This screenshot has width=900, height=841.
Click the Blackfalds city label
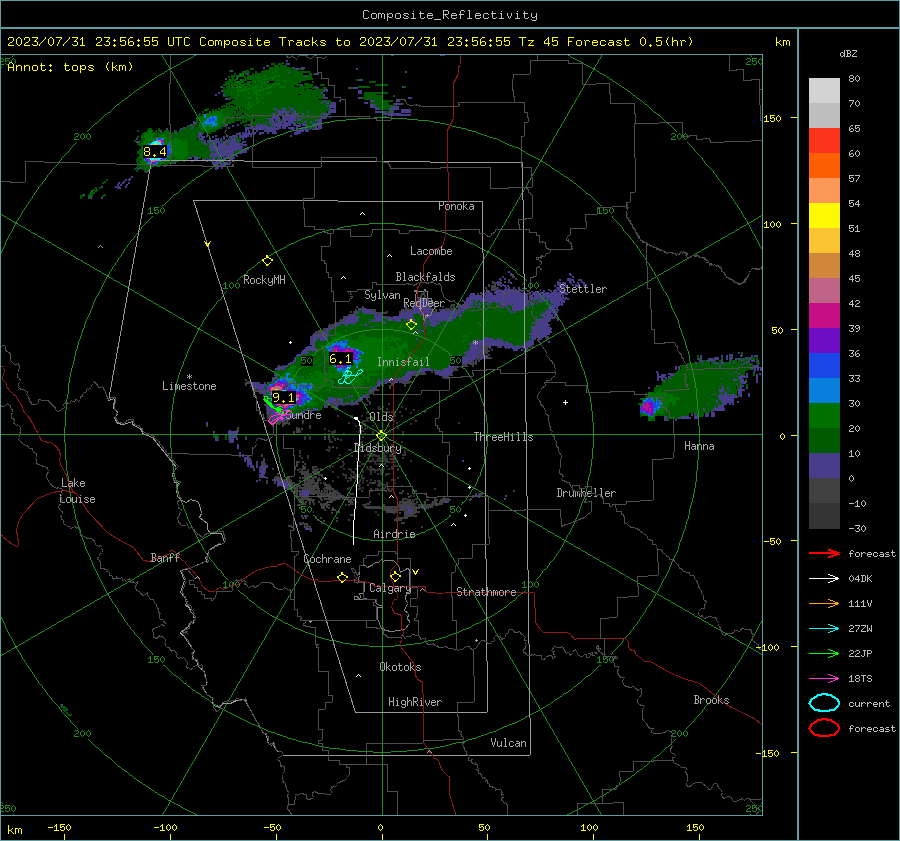point(425,277)
